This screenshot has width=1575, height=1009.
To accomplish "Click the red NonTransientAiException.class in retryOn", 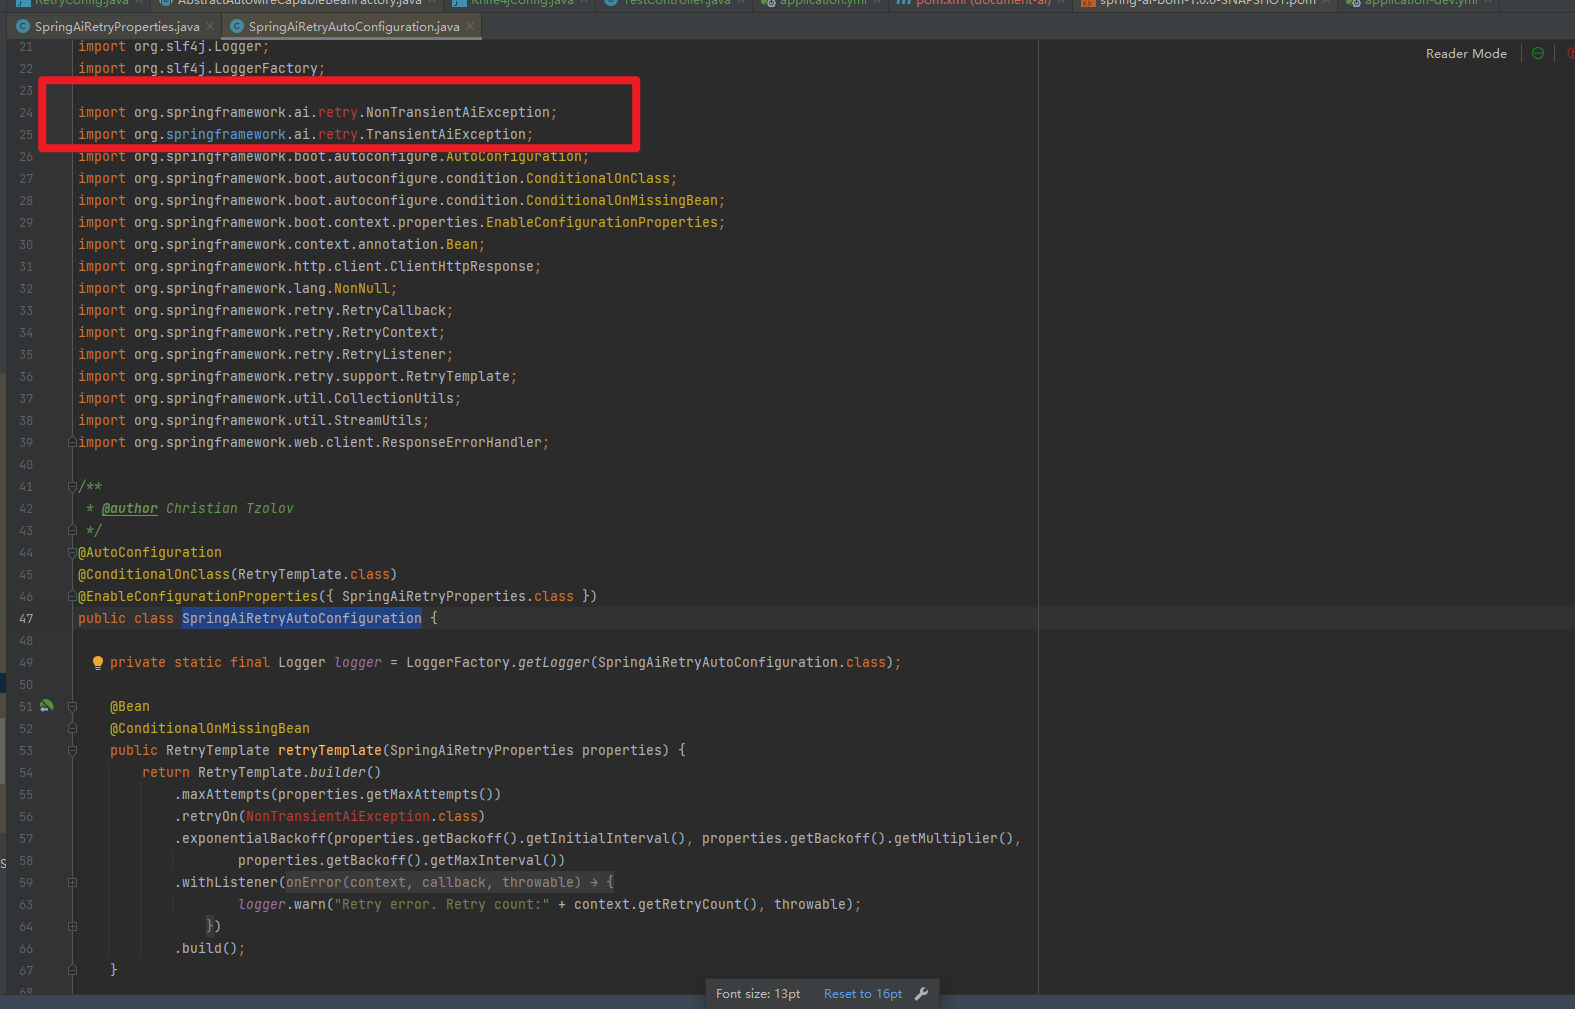I will 362,816.
